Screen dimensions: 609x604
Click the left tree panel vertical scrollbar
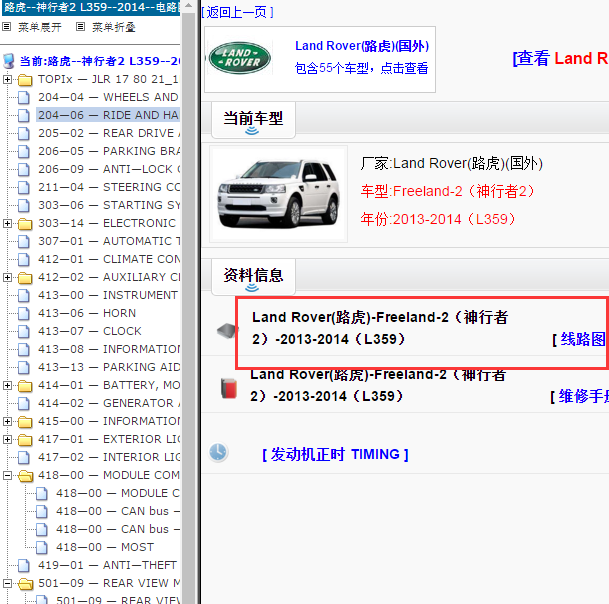coord(188,307)
